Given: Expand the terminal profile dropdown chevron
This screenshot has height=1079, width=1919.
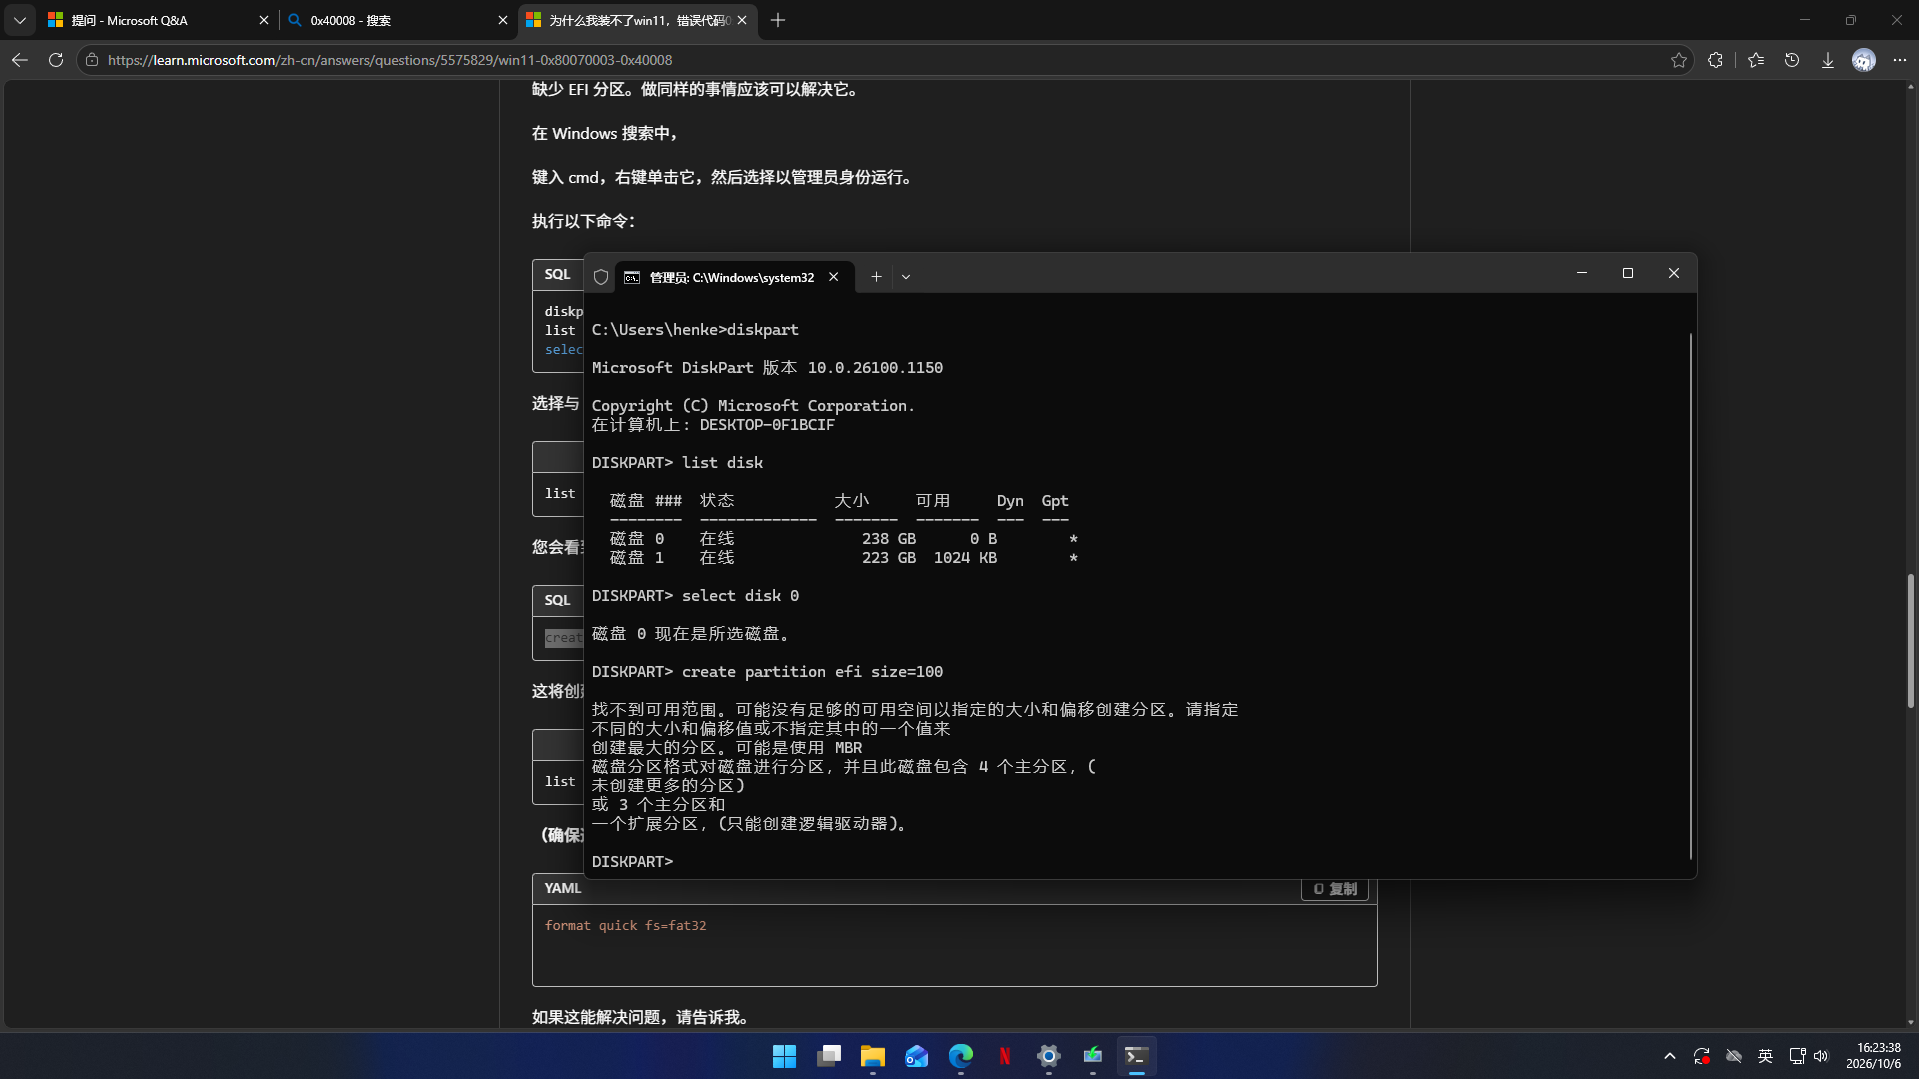Looking at the screenshot, I should [906, 277].
